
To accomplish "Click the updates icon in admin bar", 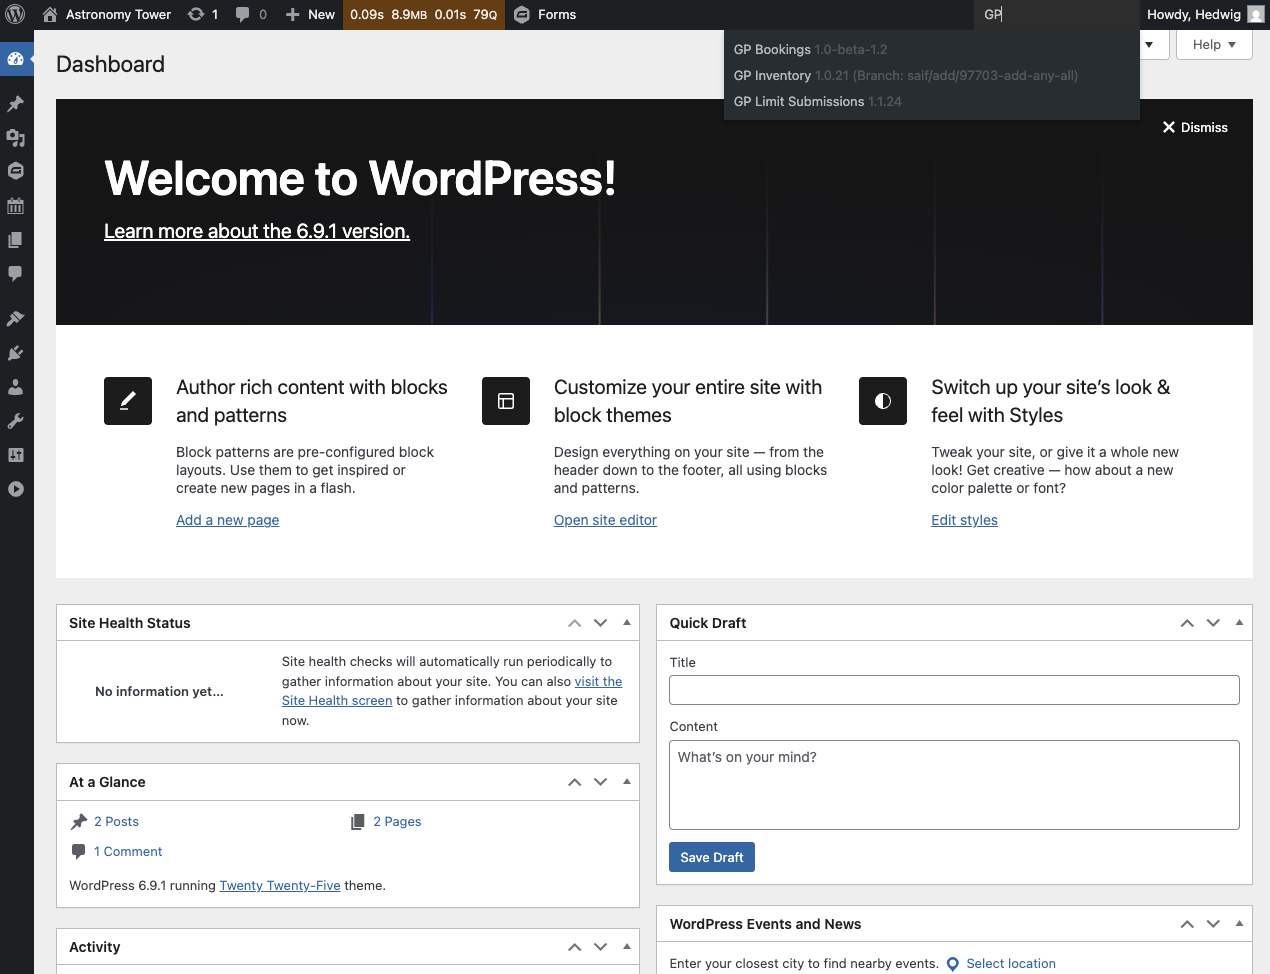I will 202,14.
